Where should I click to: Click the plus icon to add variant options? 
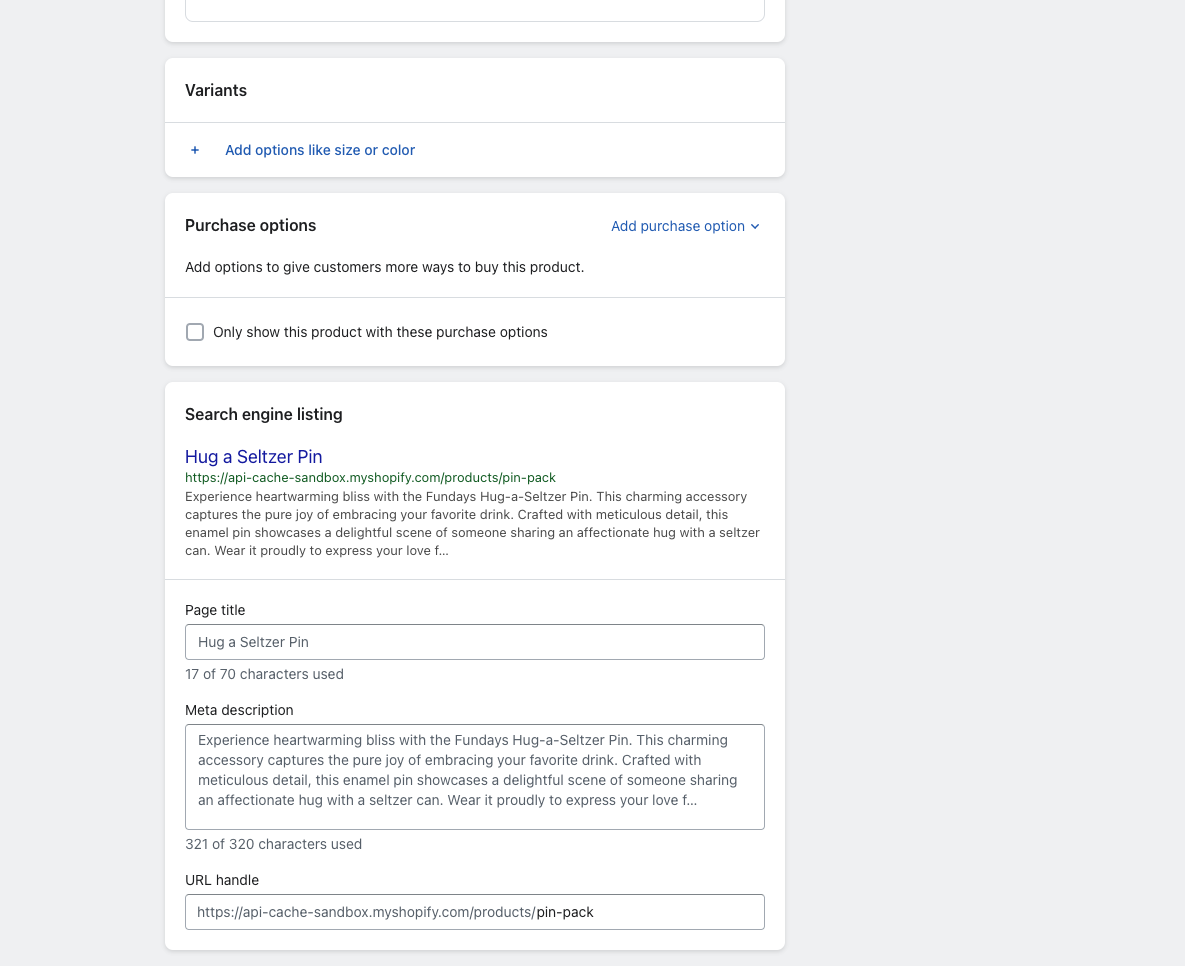click(x=195, y=150)
